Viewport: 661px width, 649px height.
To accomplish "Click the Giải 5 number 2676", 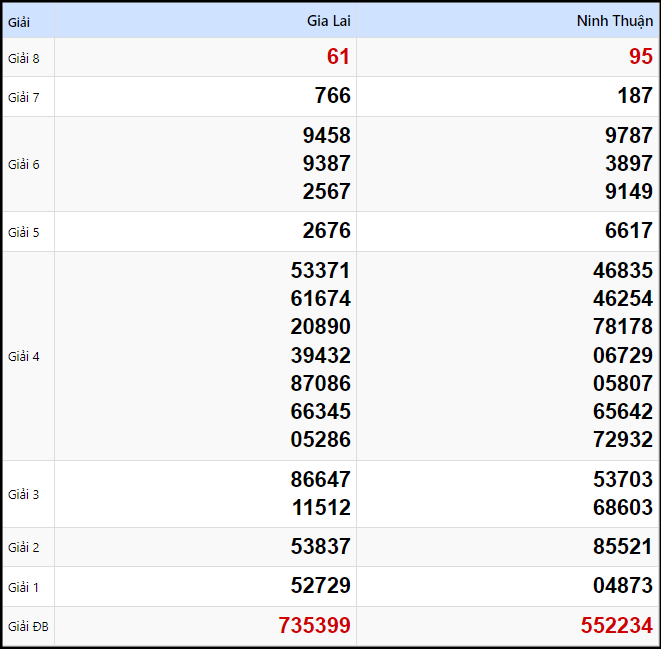I will [x=326, y=231].
